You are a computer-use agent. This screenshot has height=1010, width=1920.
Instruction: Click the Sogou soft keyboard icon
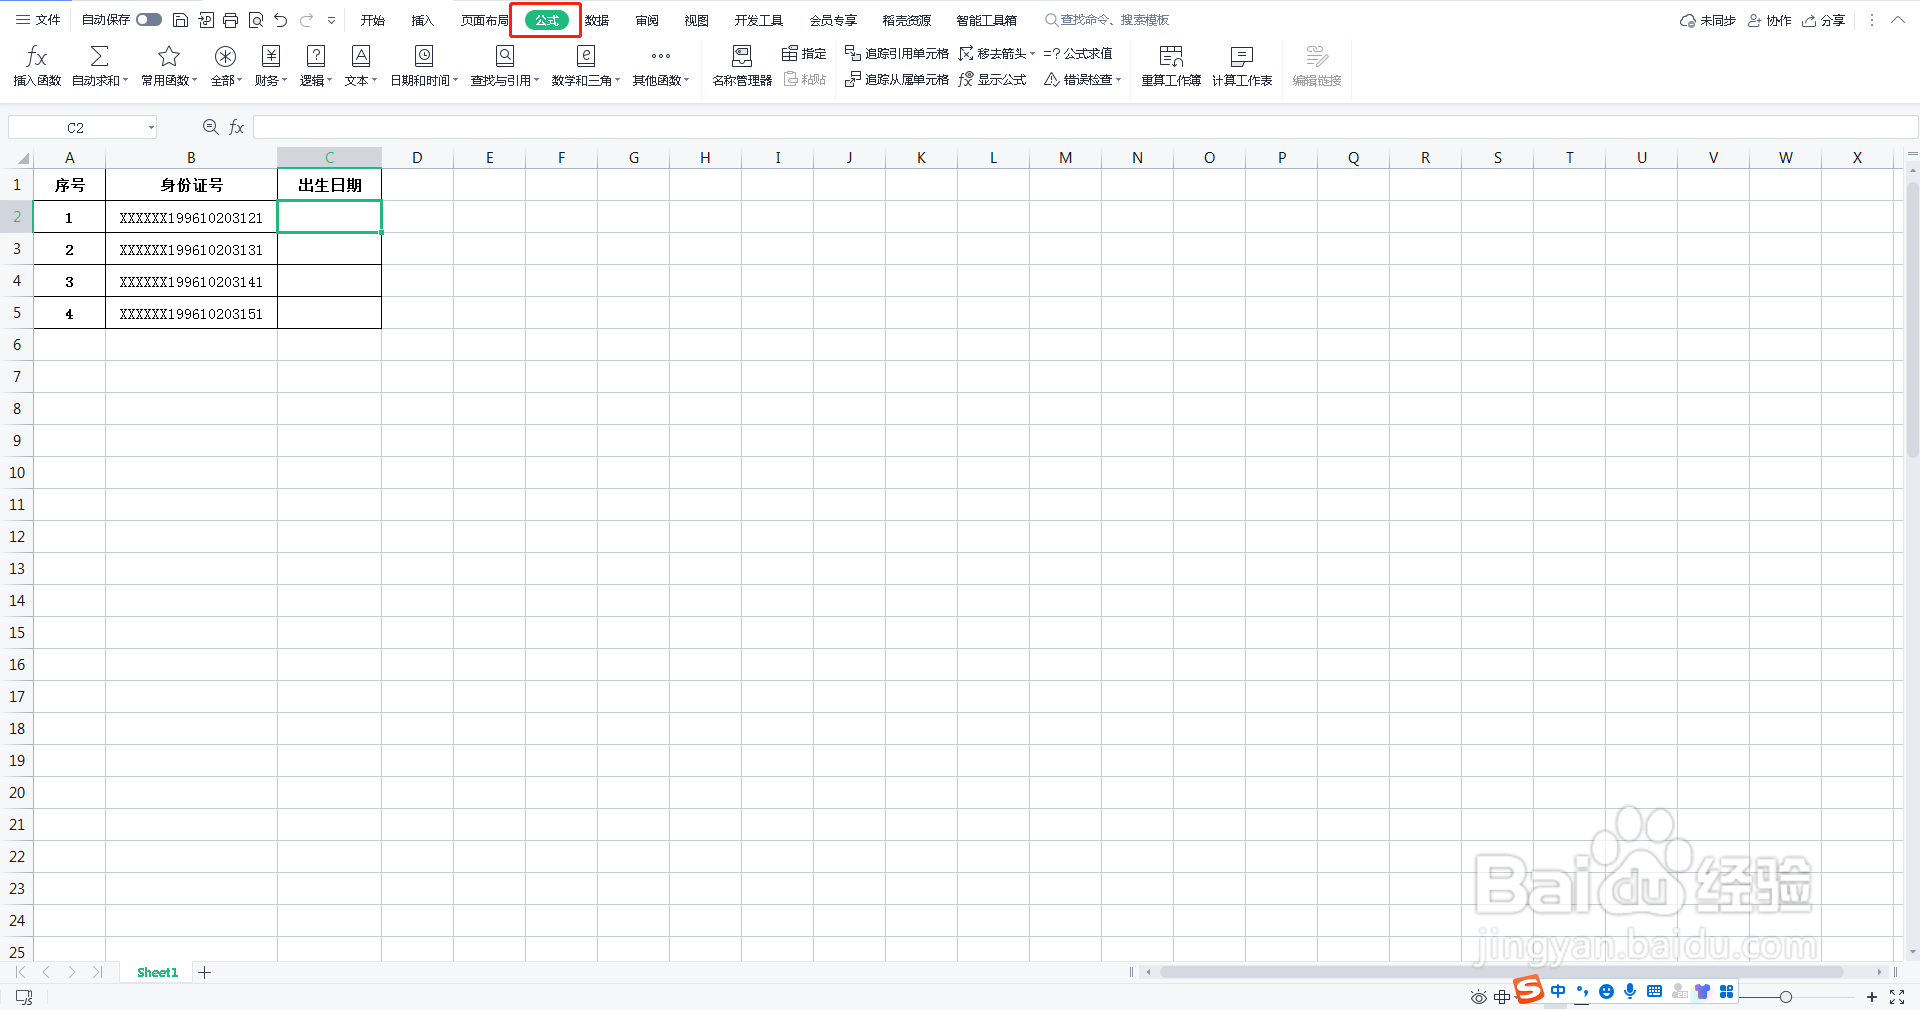pyautogui.click(x=1654, y=991)
